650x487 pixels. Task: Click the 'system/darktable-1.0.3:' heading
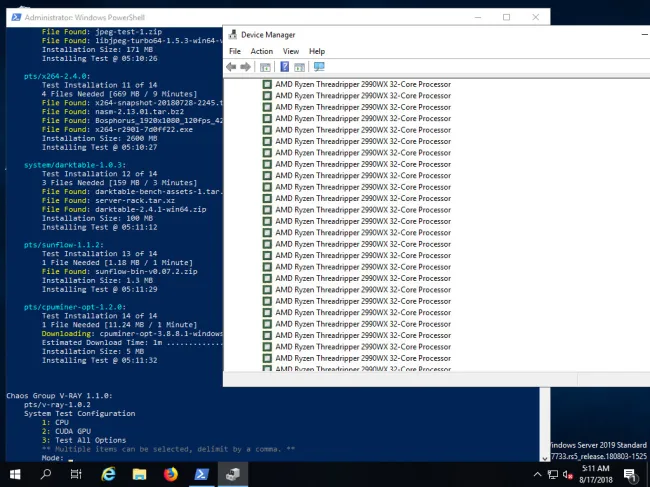(75, 165)
